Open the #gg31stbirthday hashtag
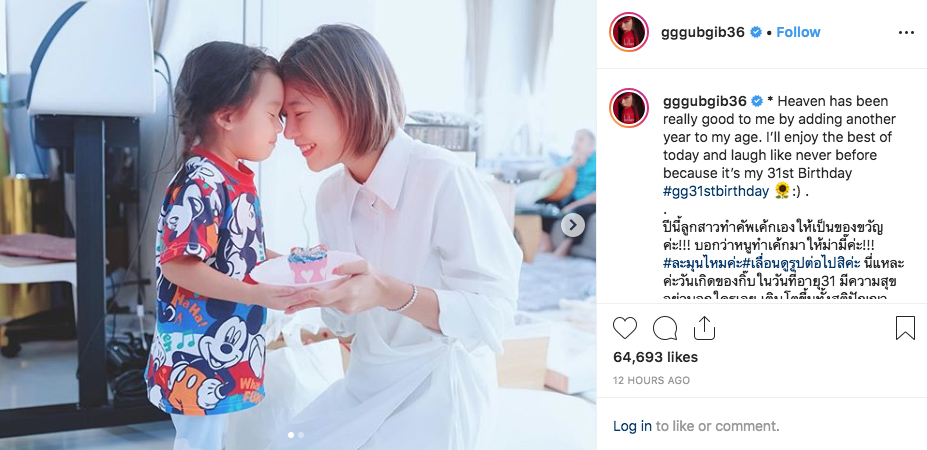This screenshot has width=927, height=450. [716, 191]
